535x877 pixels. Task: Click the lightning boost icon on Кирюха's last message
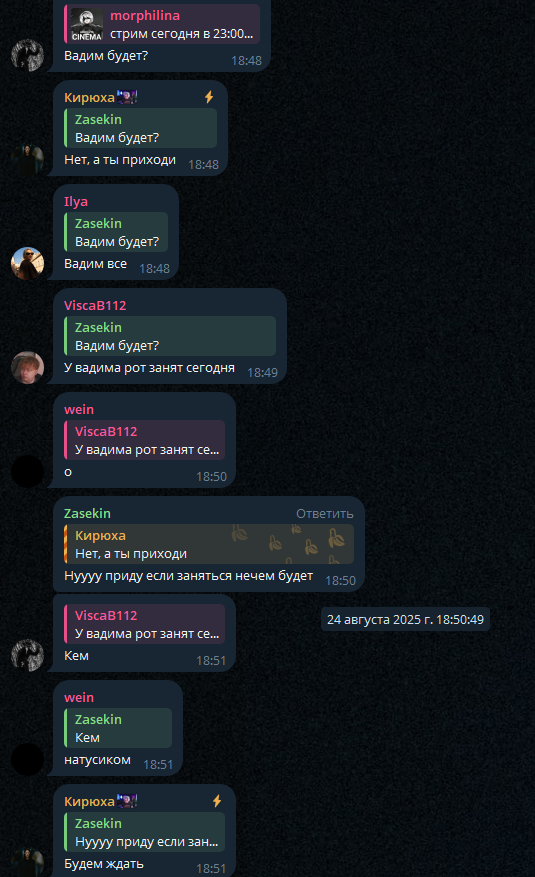pyautogui.click(x=217, y=801)
